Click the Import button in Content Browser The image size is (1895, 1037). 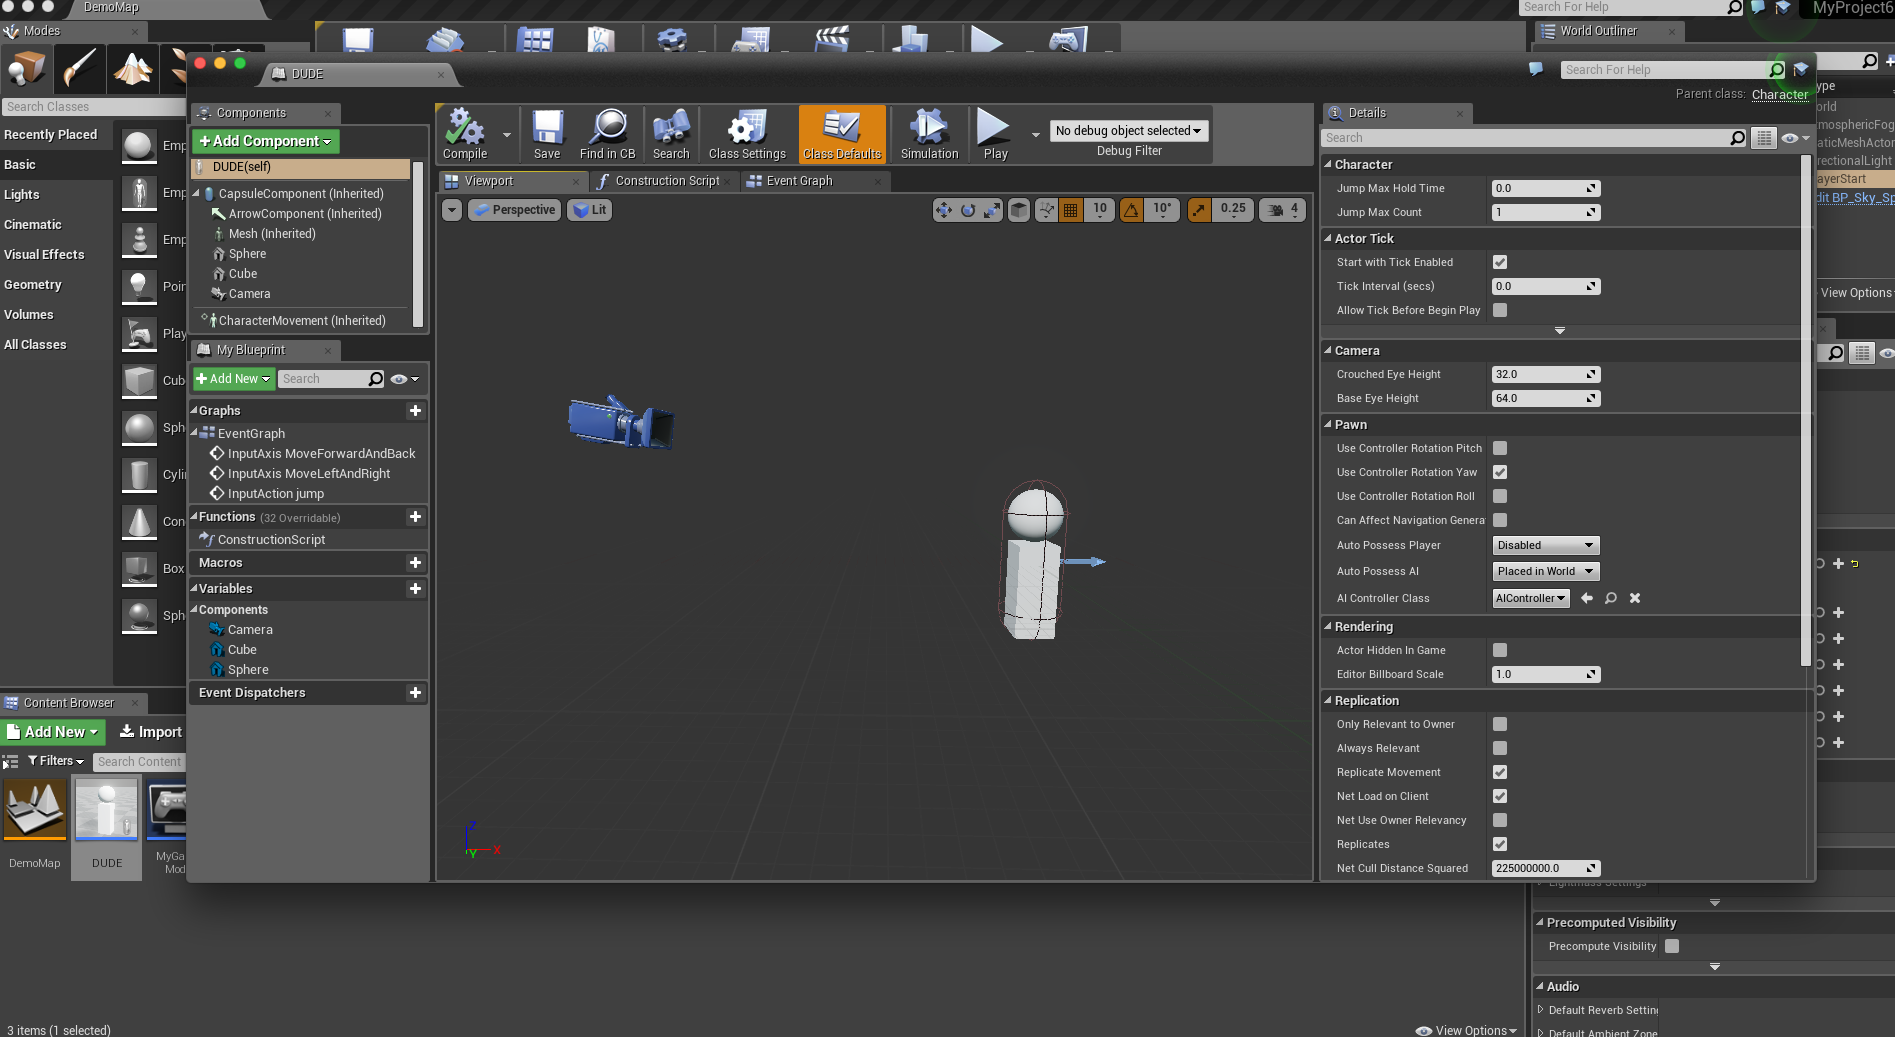click(151, 732)
